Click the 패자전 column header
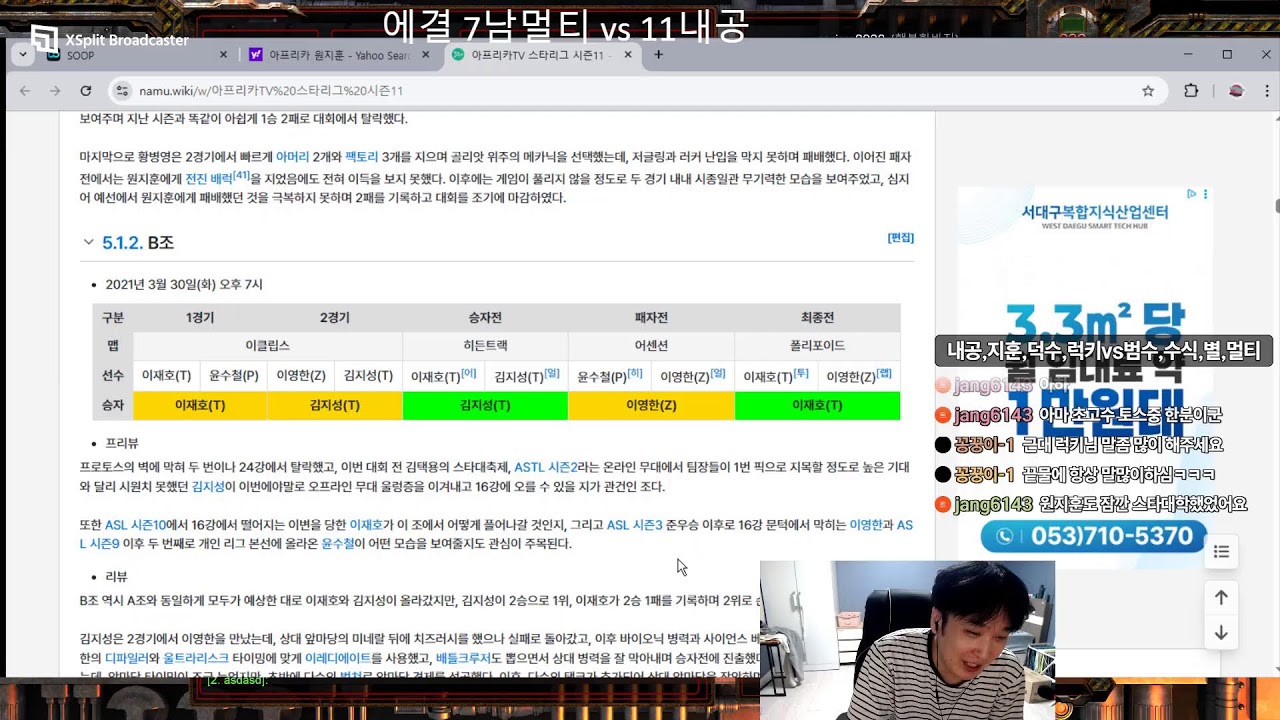 click(651, 318)
